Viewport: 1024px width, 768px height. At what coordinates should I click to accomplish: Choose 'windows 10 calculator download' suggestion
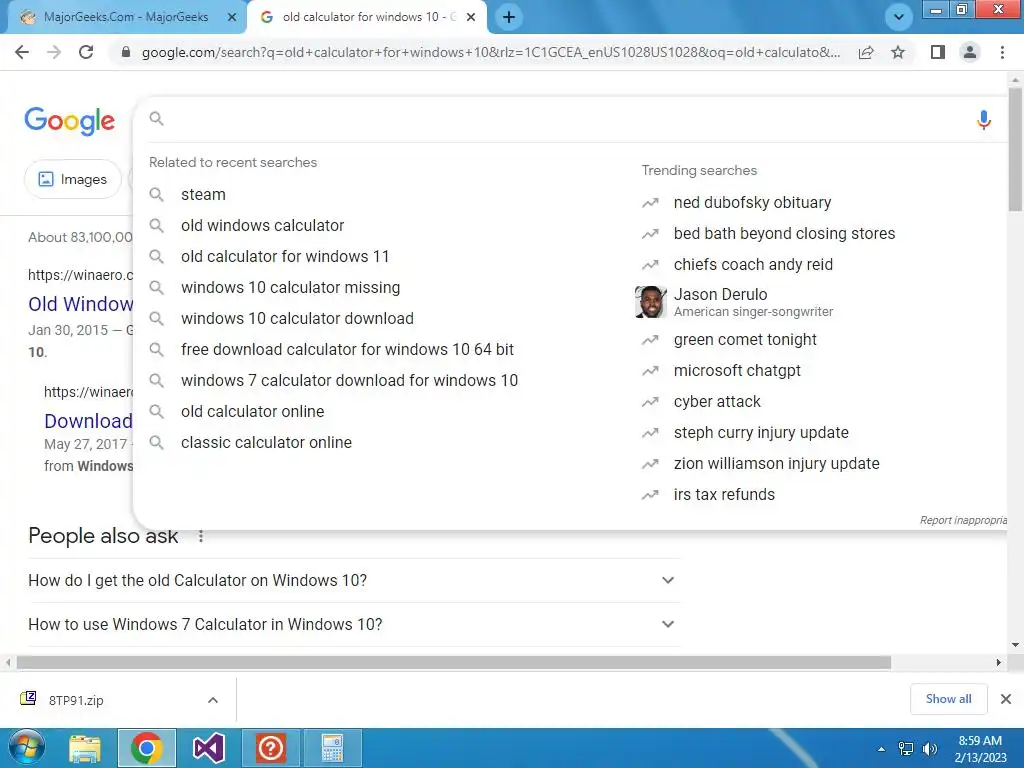[297, 319]
